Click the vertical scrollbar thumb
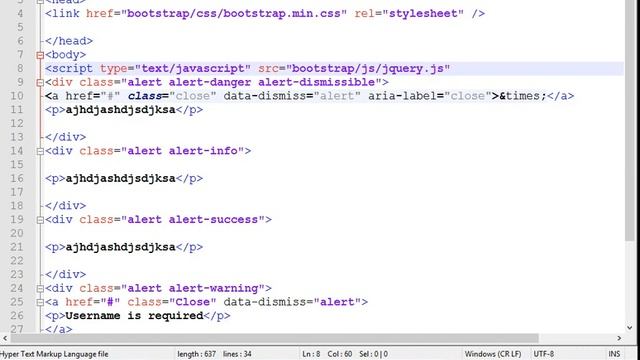This screenshot has width=640, height=360. click(x=629, y=120)
